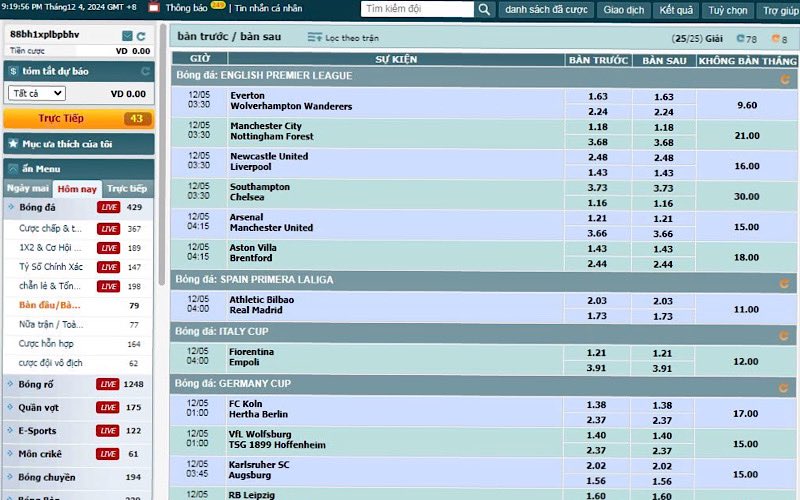Select 1.63 odds for Everton bàn trước
The height and width of the screenshot is (500, 800).
pyautogui.click(x=598, y=97)
